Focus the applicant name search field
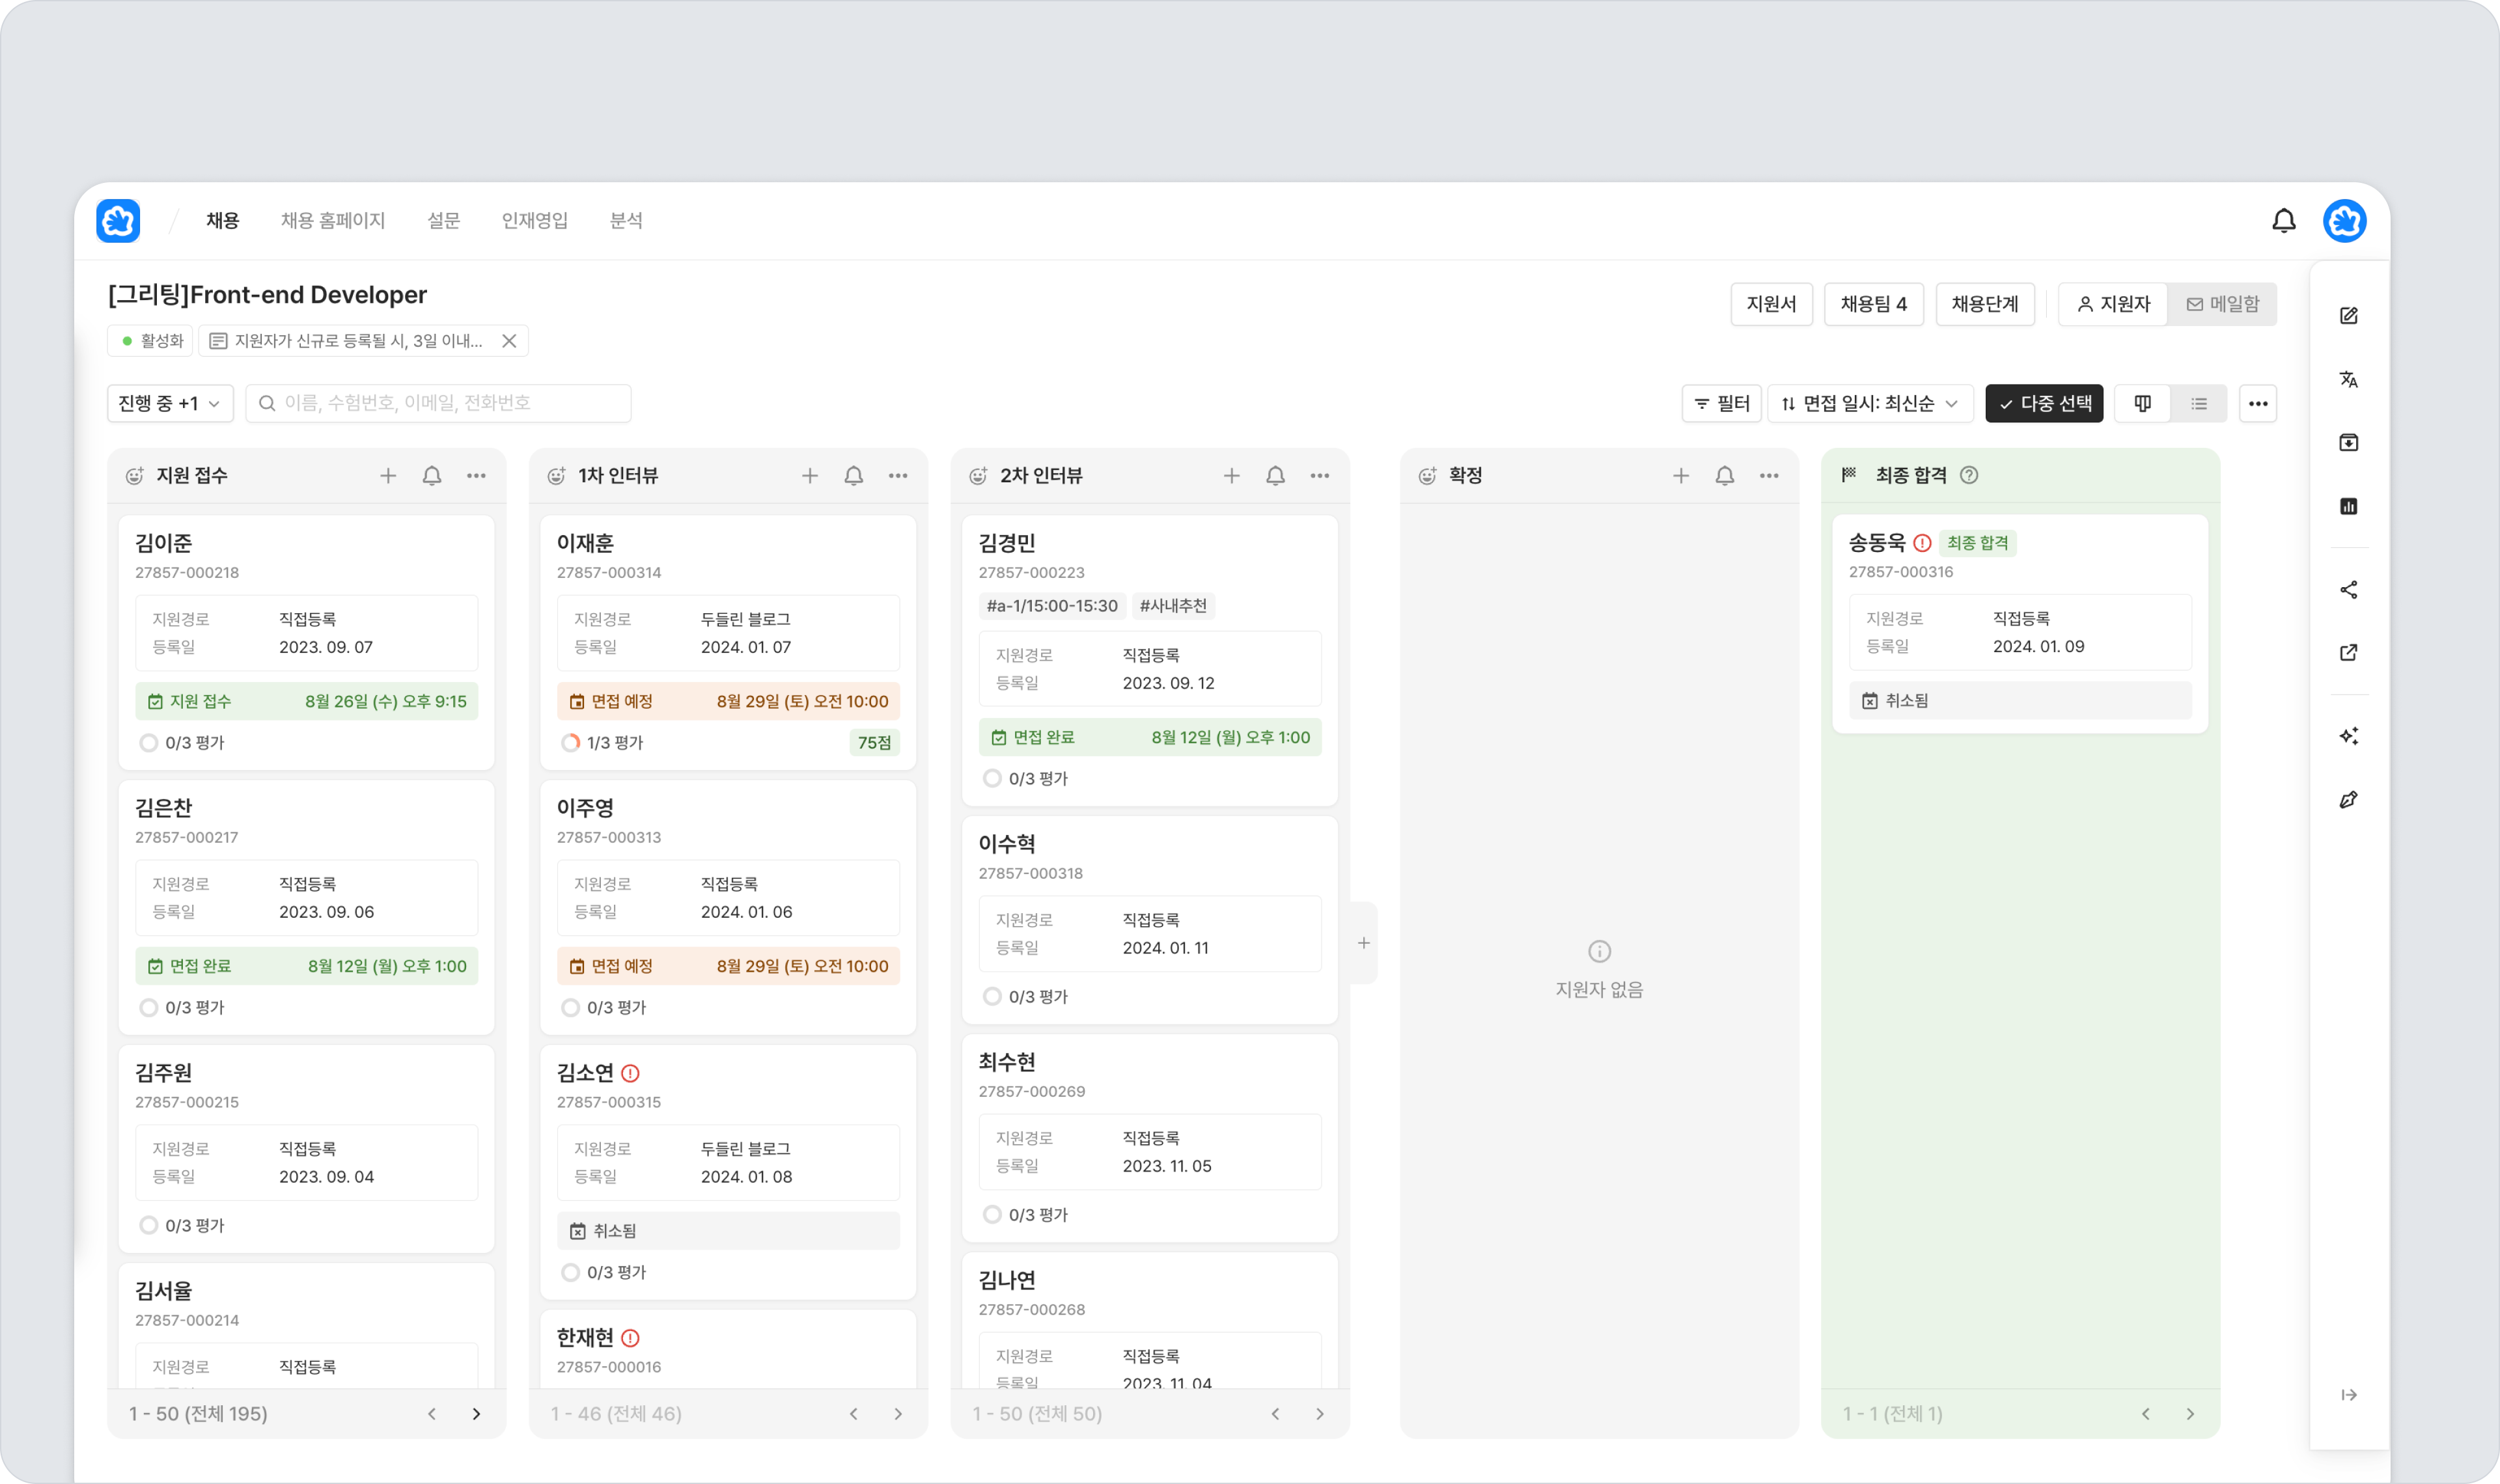 [x=438, y=403]
